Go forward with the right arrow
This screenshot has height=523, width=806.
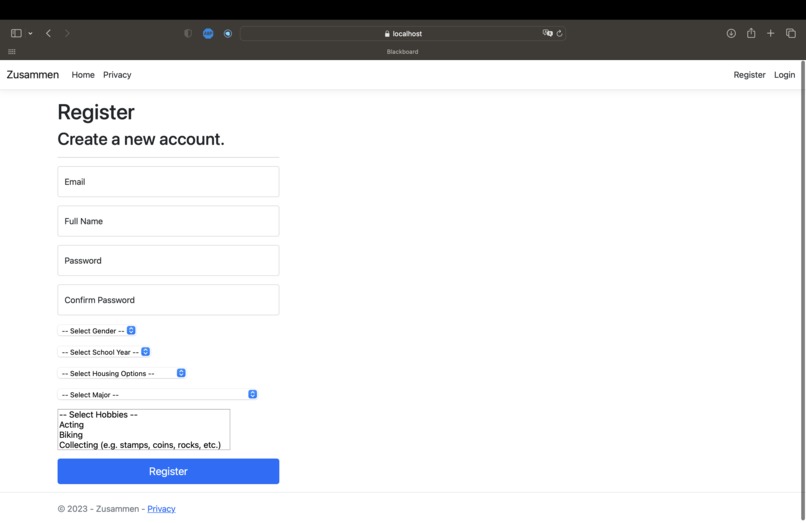tap(67, 33)
